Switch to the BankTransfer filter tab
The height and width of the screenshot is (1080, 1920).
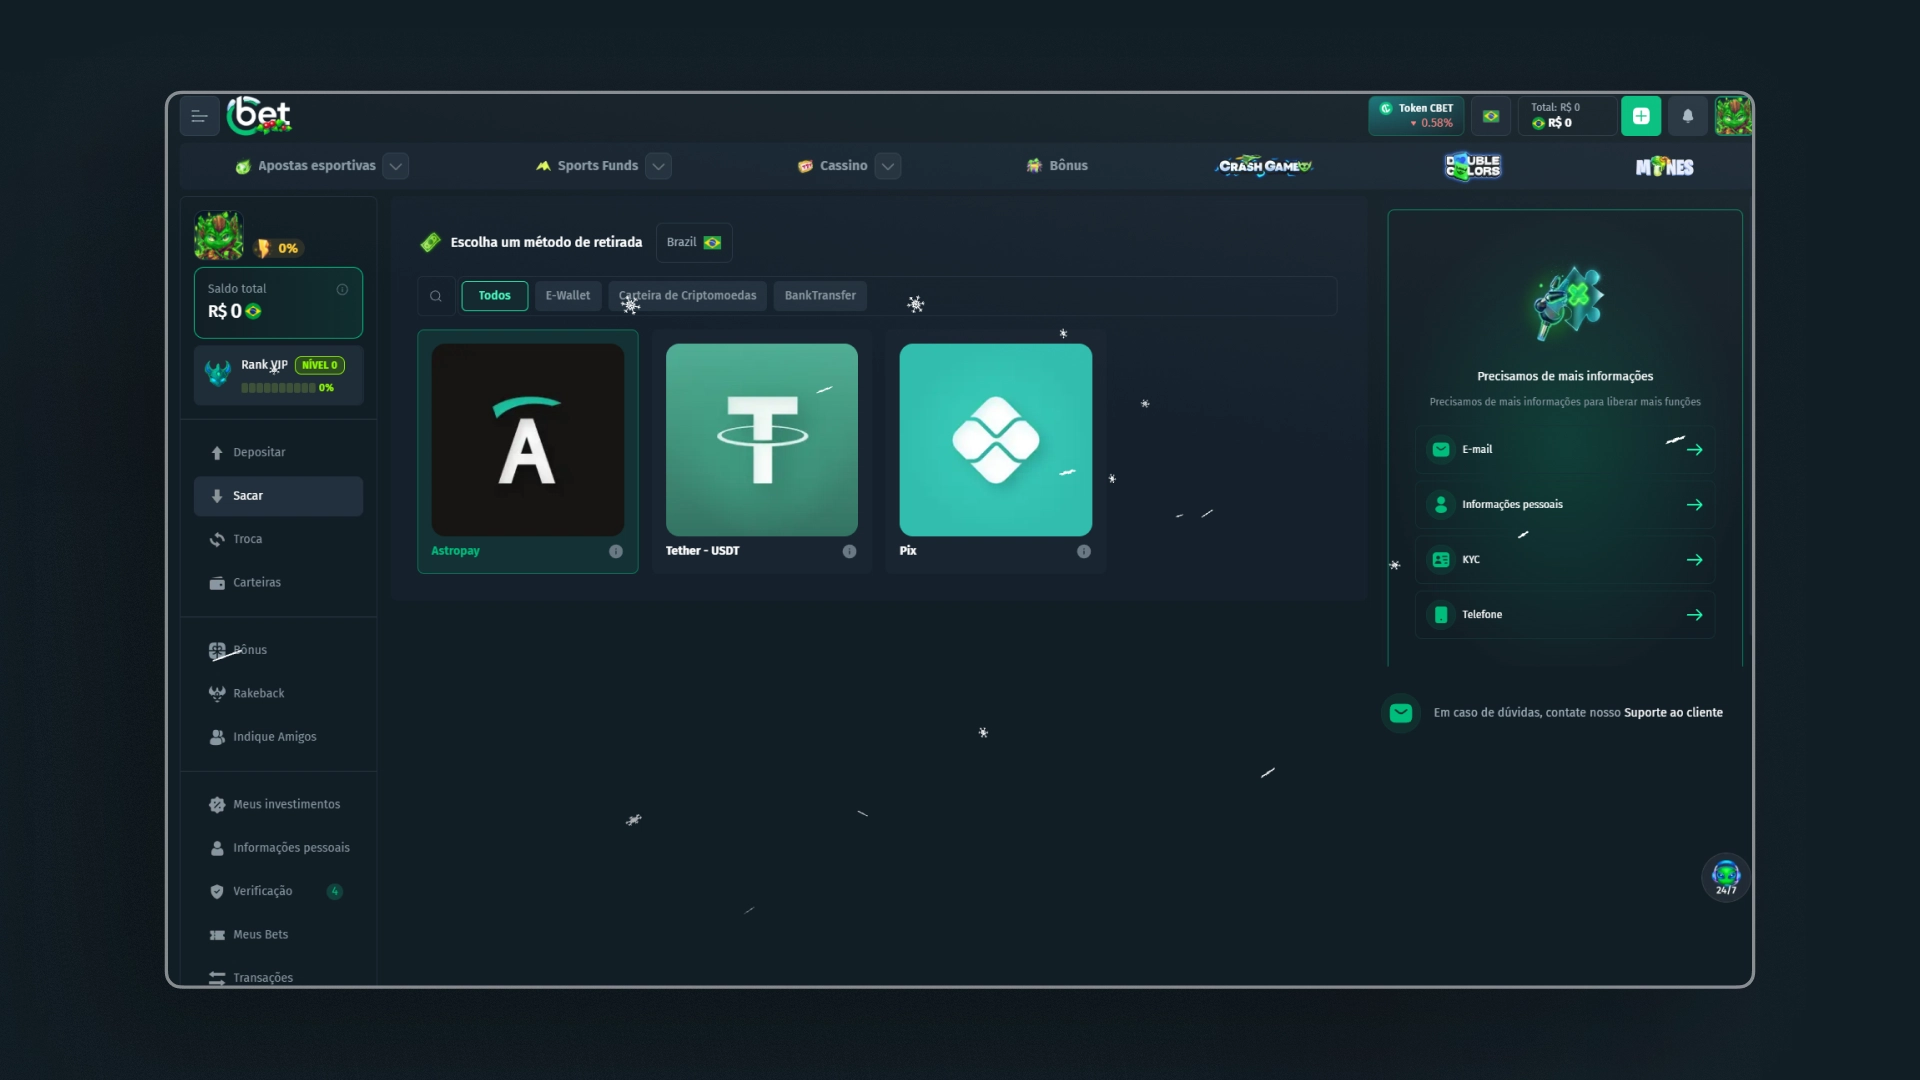819,296
